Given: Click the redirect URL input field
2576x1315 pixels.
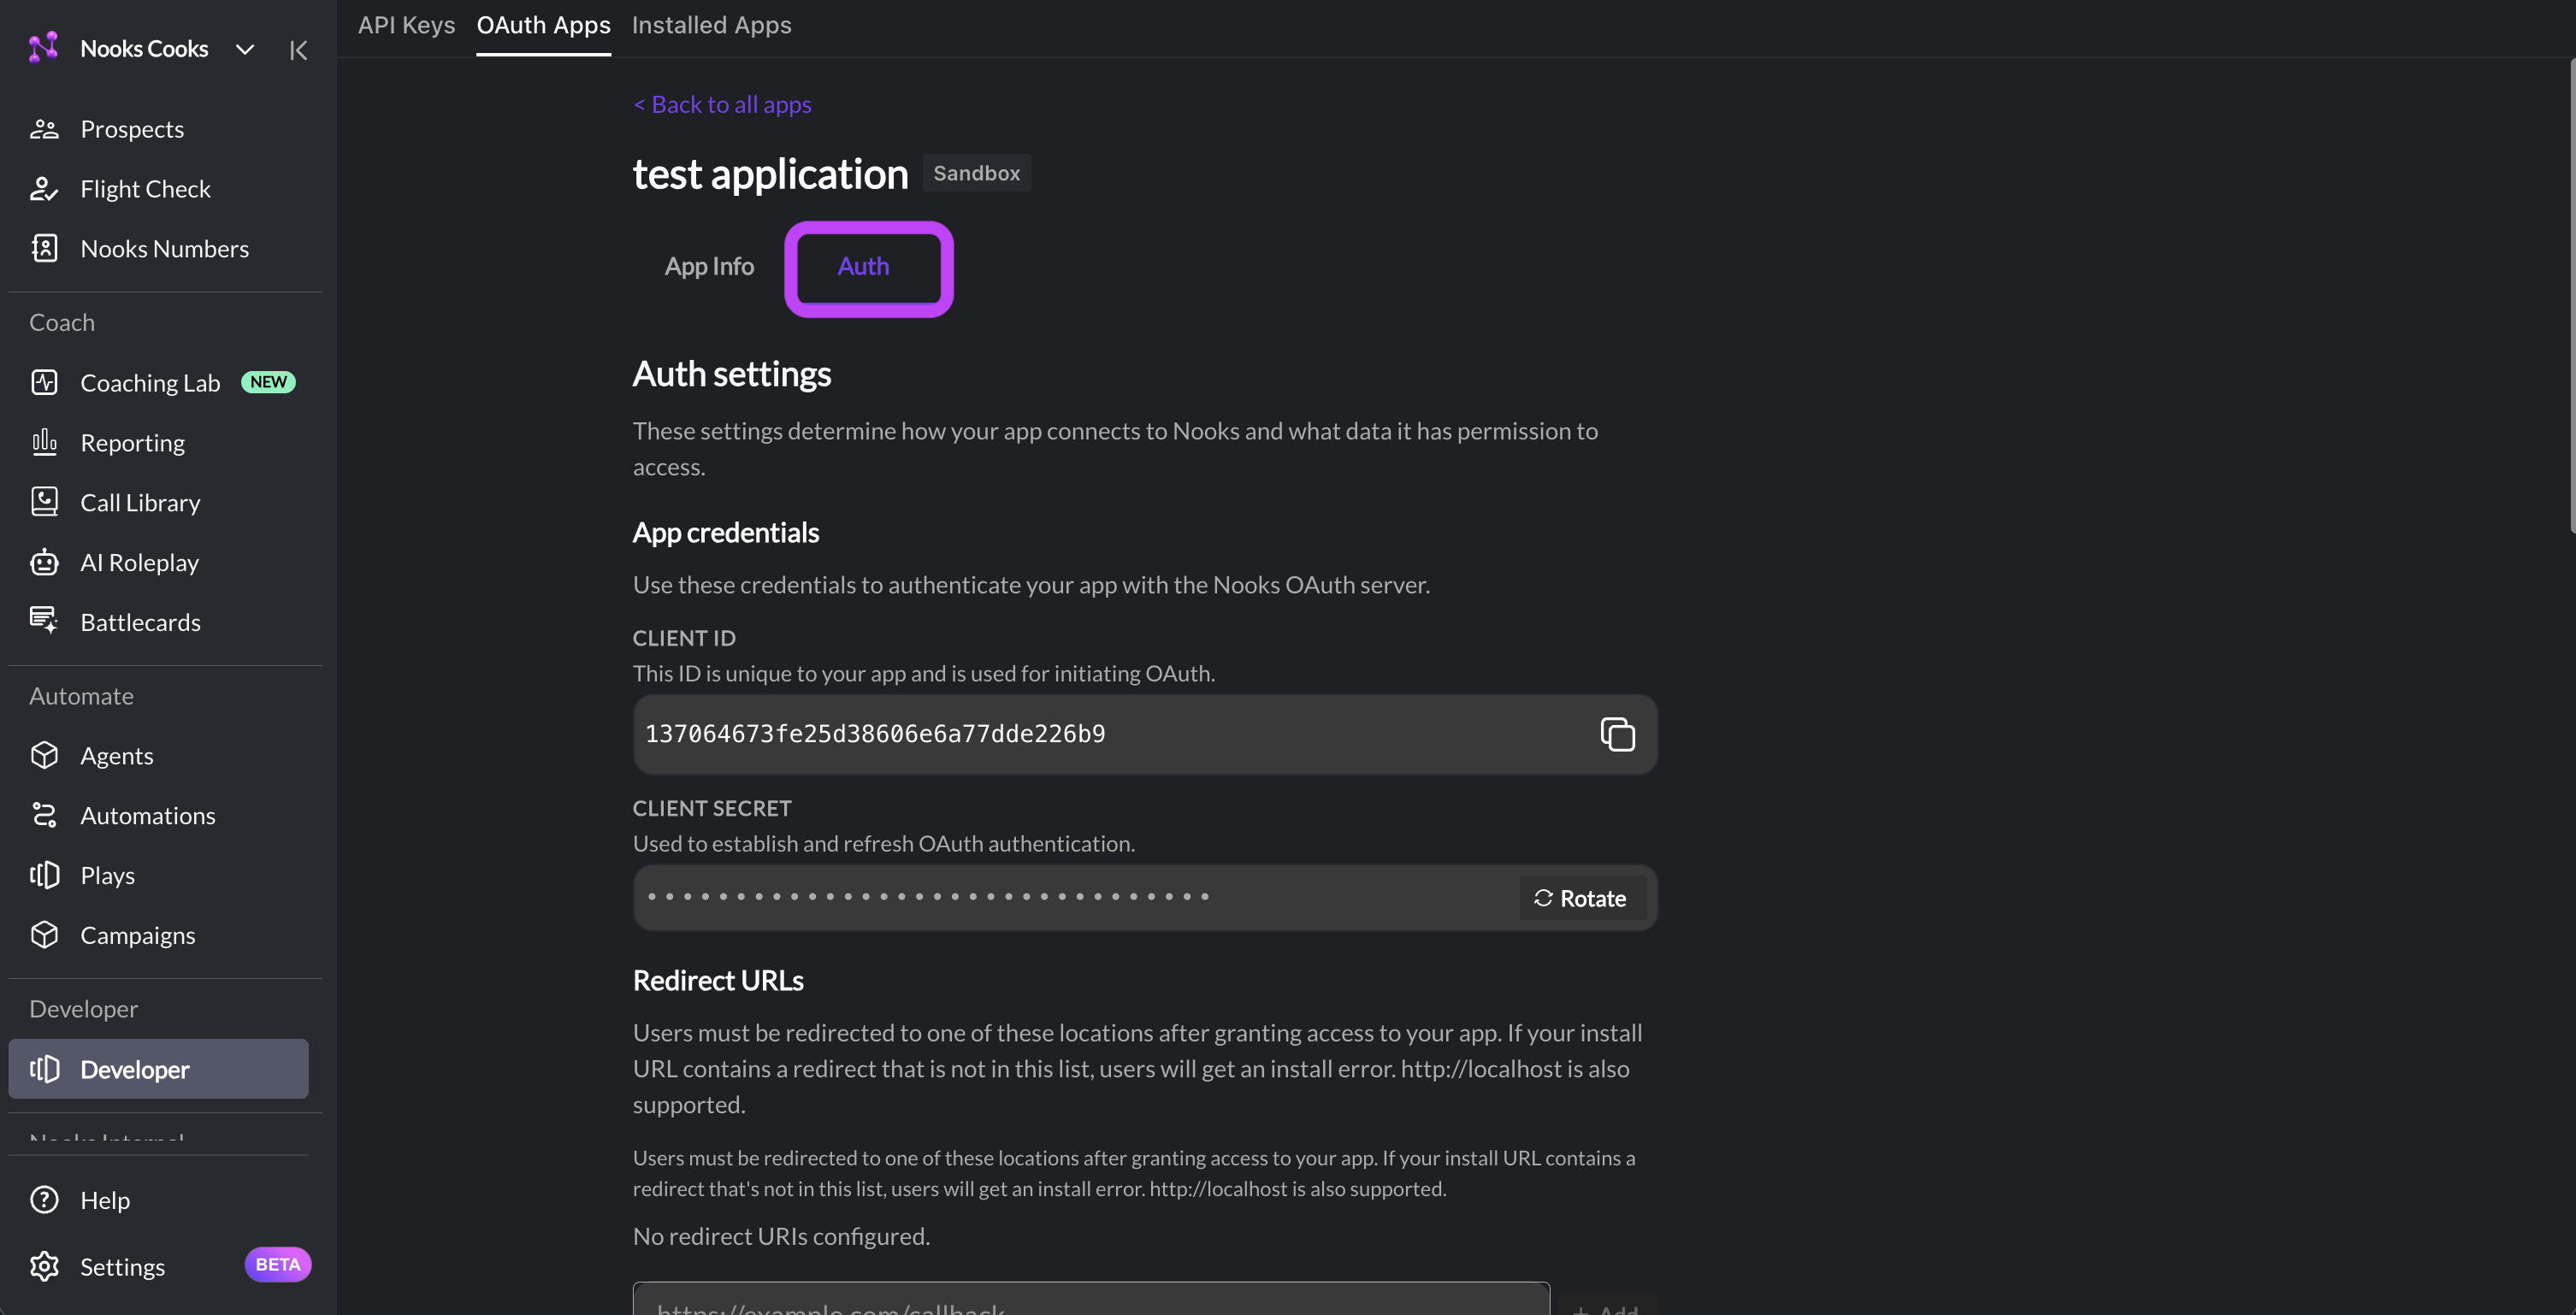Looking at the screenshot, I should (1091, 1300).
